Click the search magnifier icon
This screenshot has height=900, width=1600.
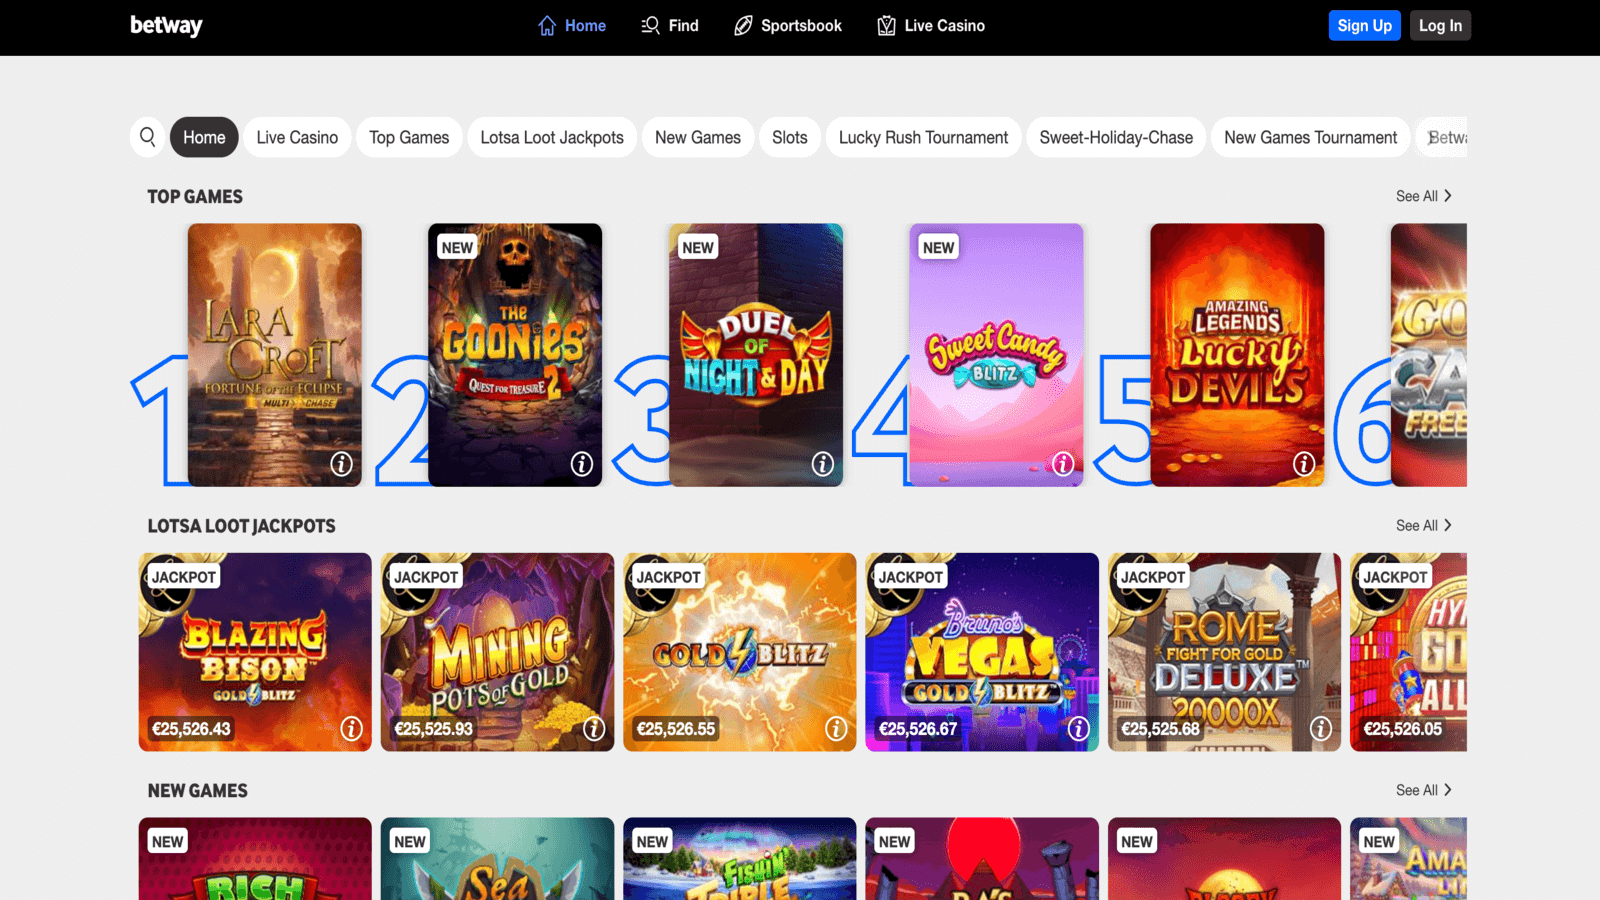147,137
